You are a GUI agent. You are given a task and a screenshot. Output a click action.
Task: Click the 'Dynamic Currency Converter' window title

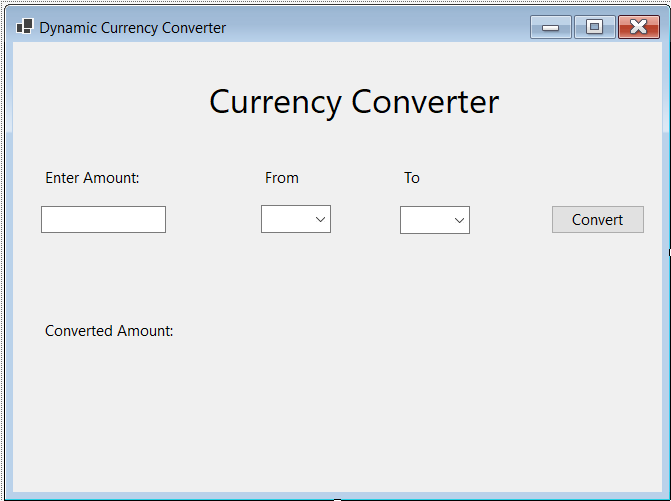133,28
